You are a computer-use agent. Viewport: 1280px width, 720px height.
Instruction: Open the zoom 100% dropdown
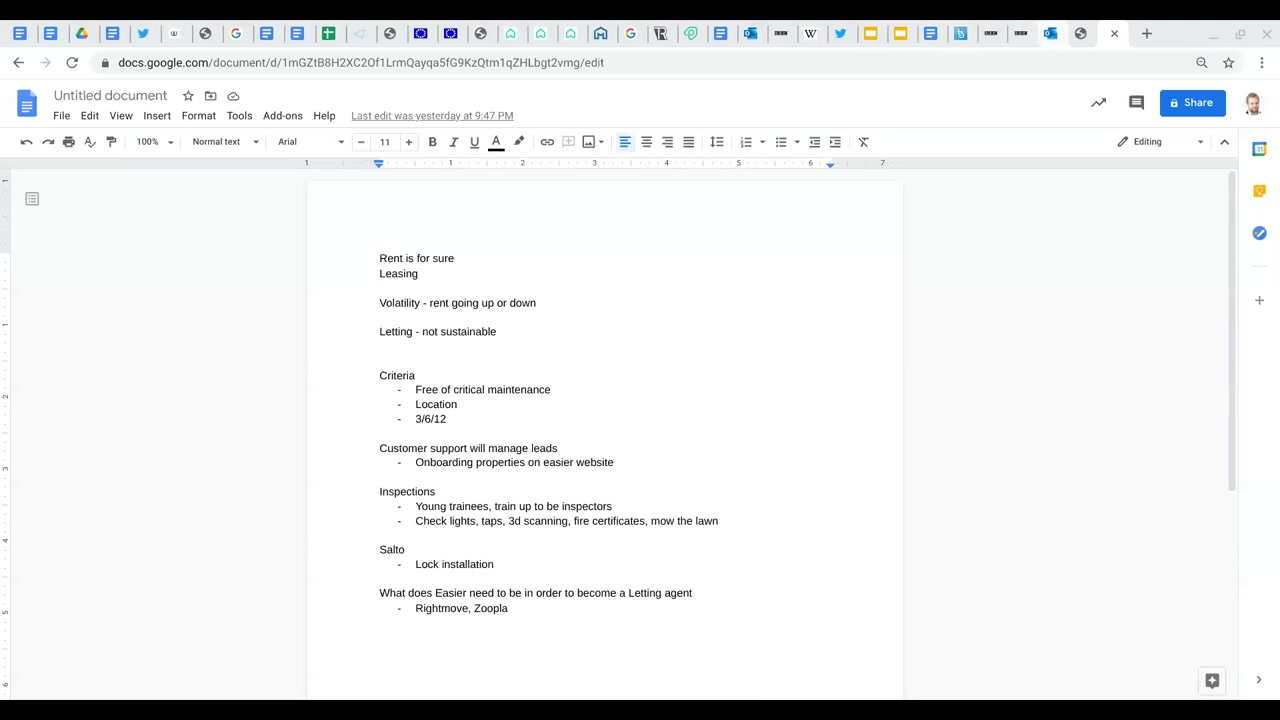click(x=154, y=142)
